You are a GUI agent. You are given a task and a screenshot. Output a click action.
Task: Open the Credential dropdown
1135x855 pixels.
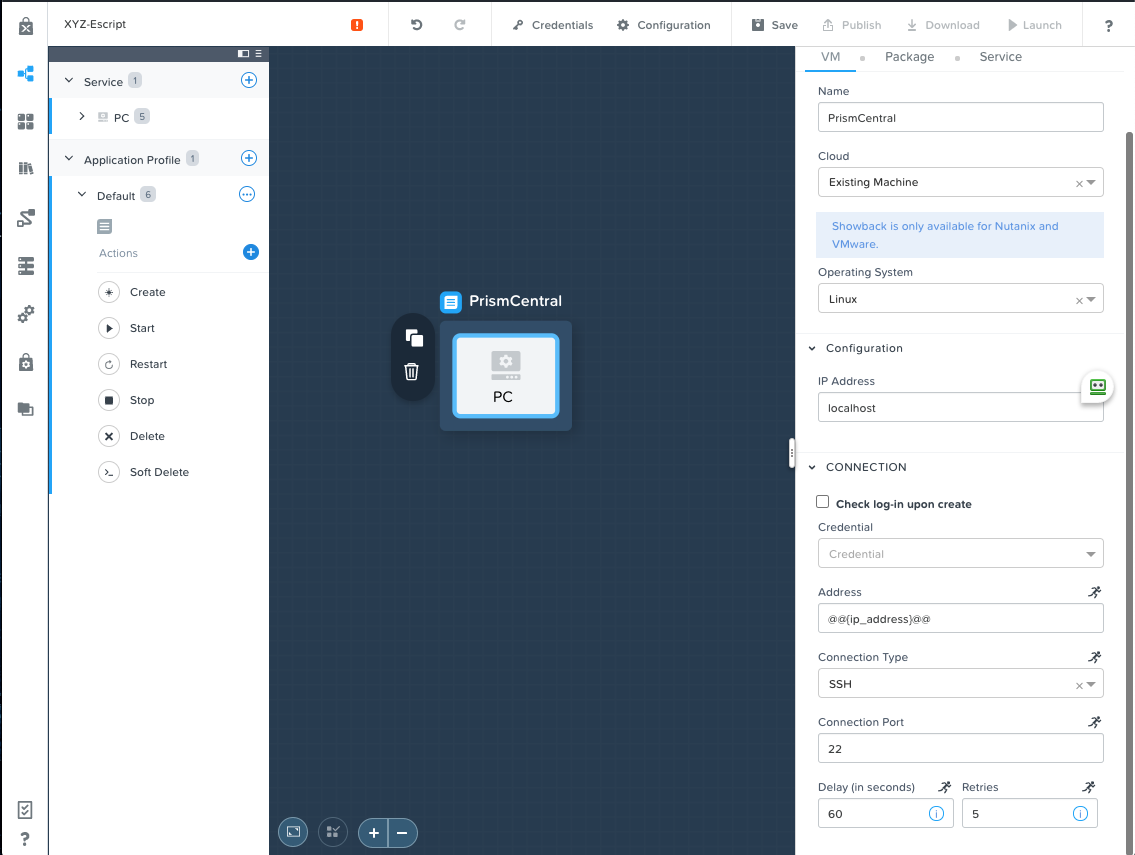(x=961, y=554)
